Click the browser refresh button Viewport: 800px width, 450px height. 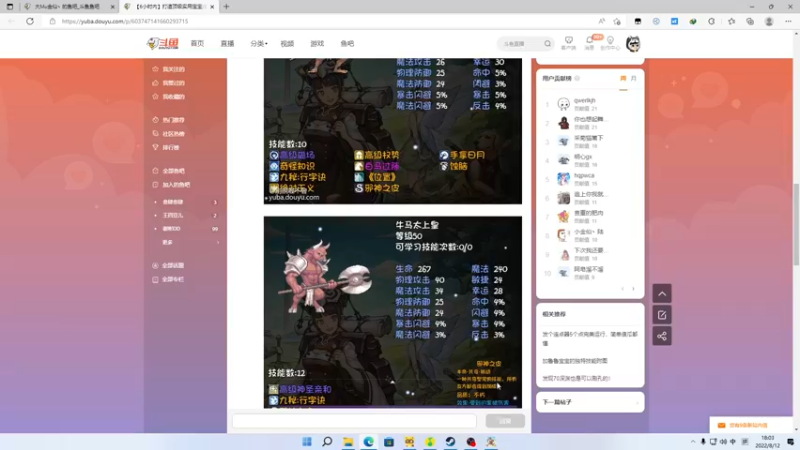coord(30,21)
